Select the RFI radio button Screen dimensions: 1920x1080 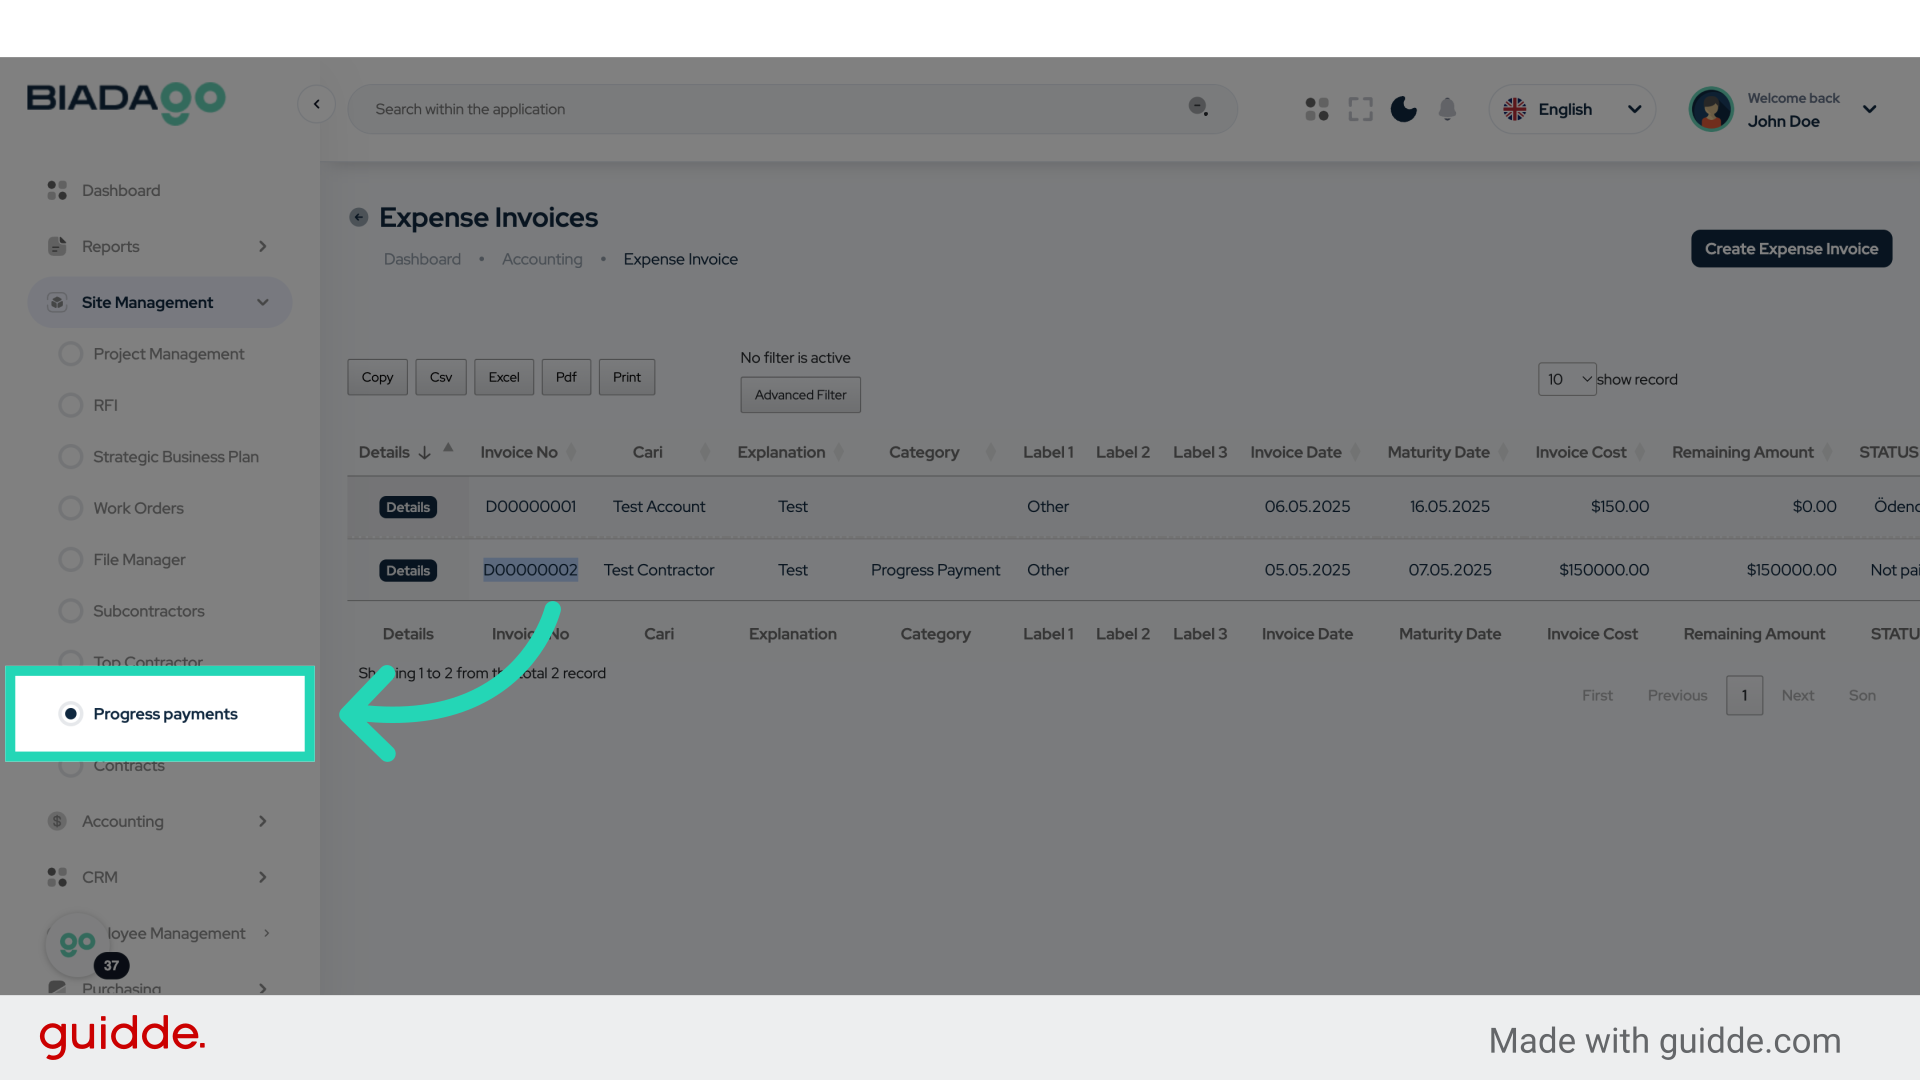coord(71,405)
